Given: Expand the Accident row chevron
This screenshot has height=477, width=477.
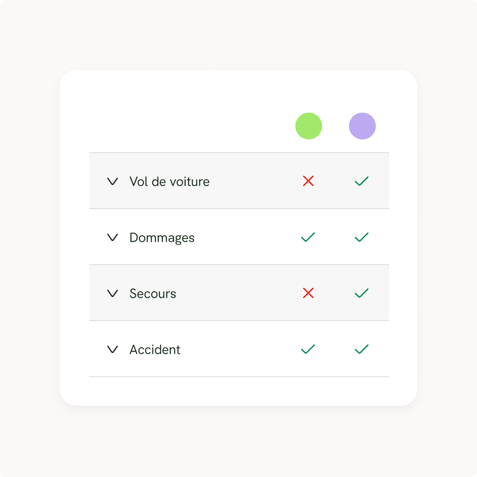Looking at the screenshot, I should (112, 350).
